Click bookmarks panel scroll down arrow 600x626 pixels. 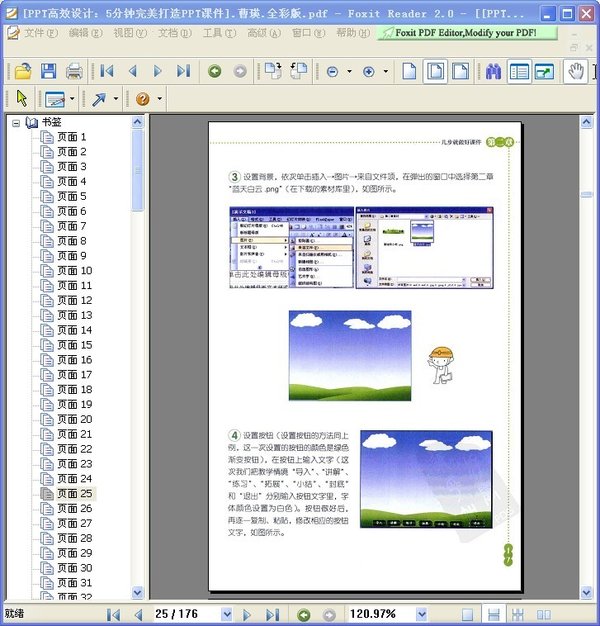[137, 592]
